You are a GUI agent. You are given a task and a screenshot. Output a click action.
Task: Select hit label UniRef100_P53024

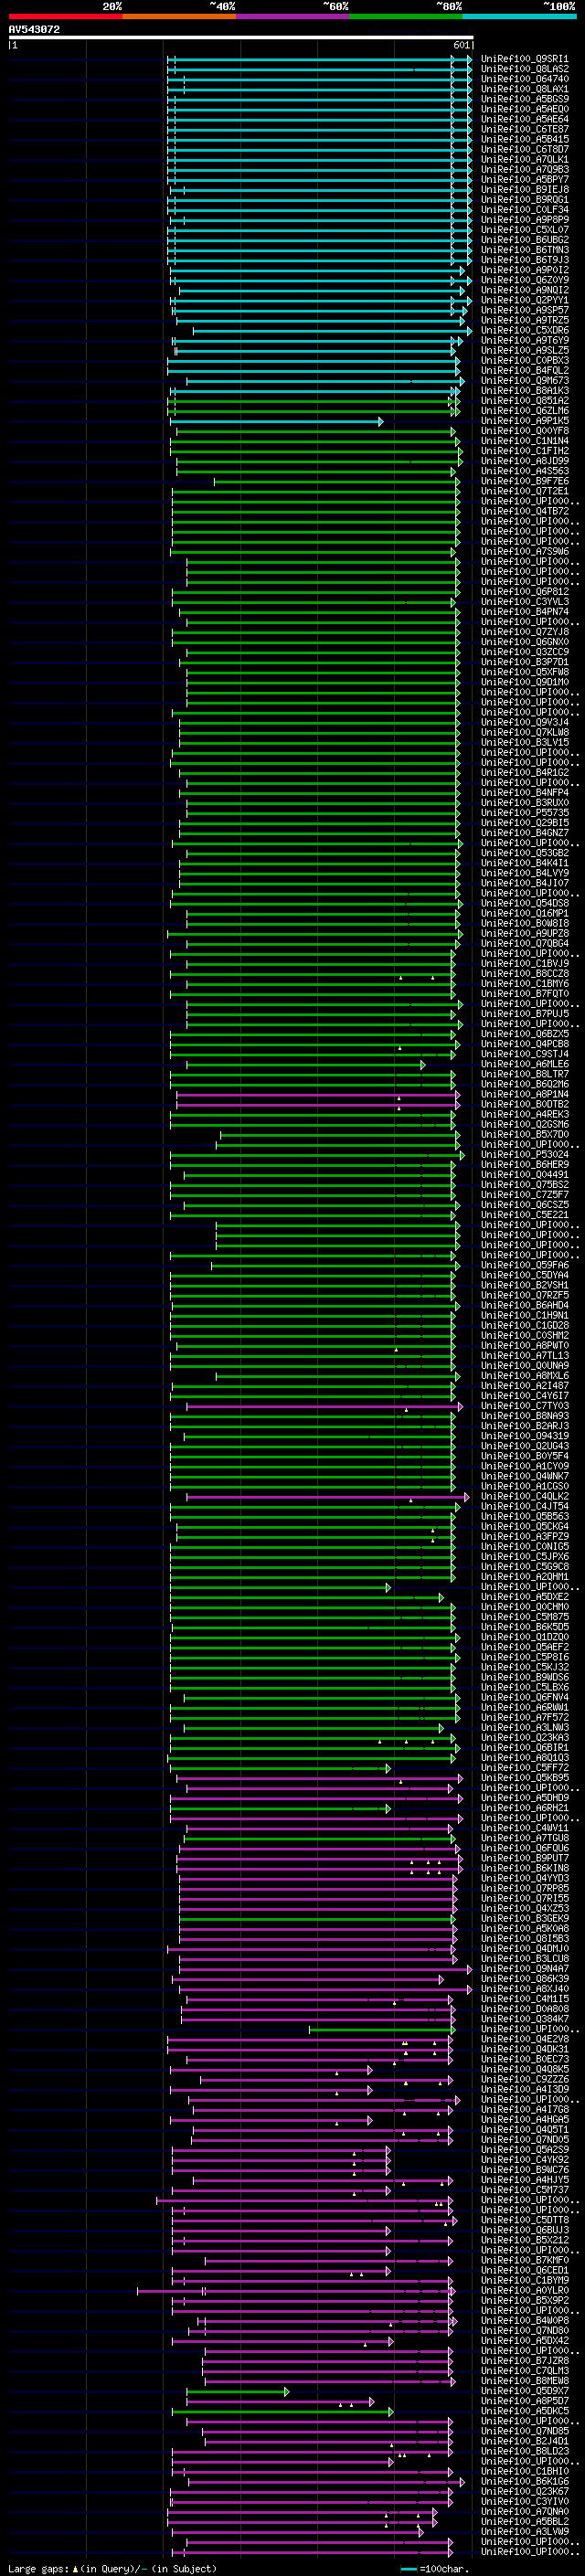coord(524,1154)
